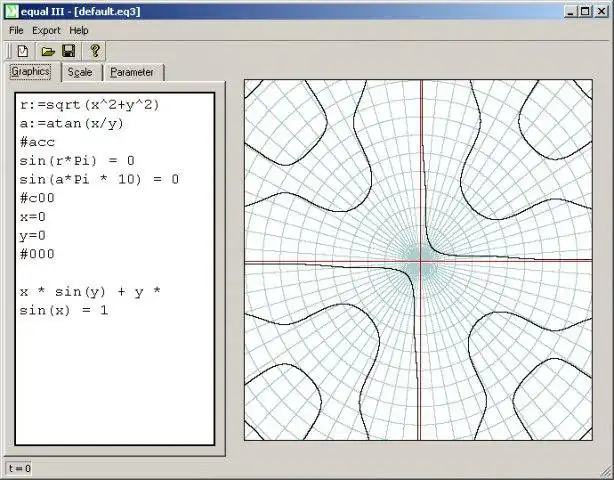Open the File menu
Screen dimensions: 614x480
16,31
